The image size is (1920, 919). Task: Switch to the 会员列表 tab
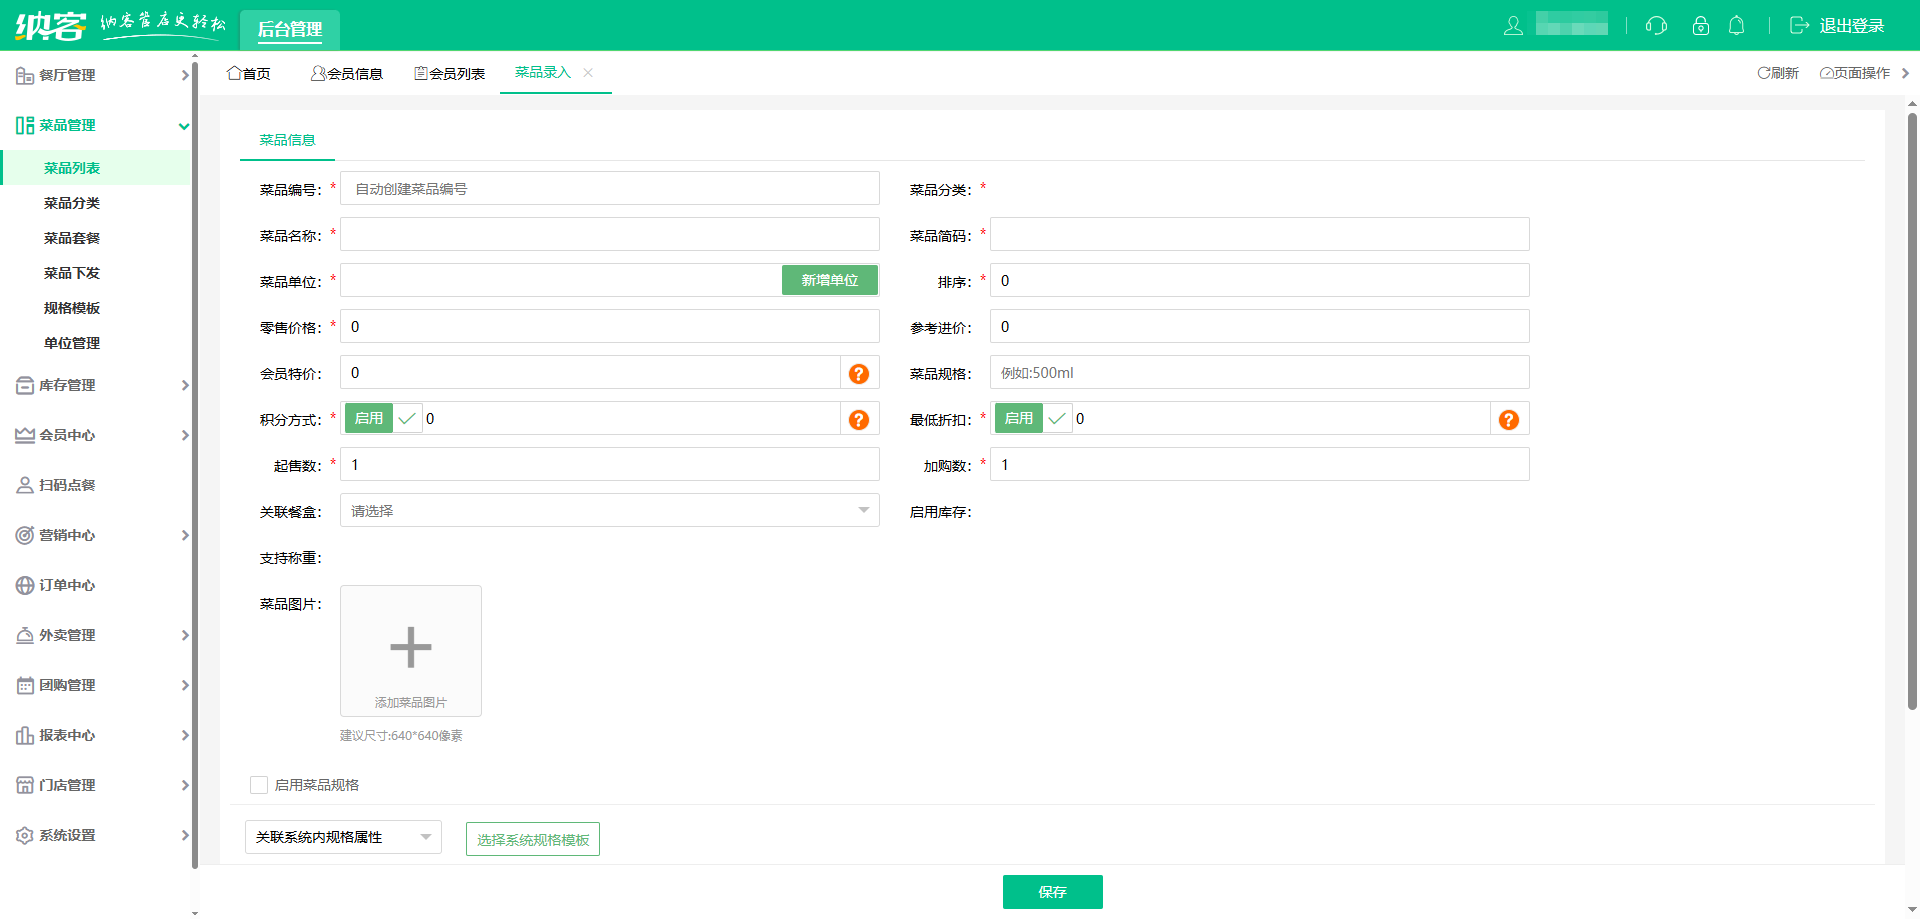point(450,74)
